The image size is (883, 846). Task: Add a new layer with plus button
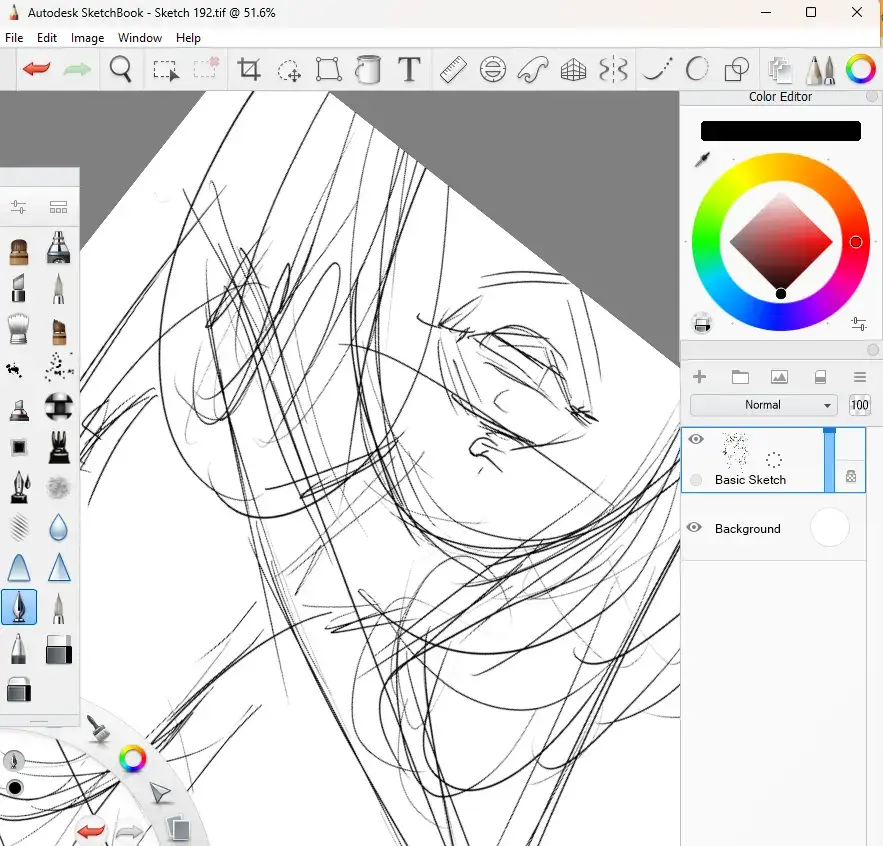700,377
